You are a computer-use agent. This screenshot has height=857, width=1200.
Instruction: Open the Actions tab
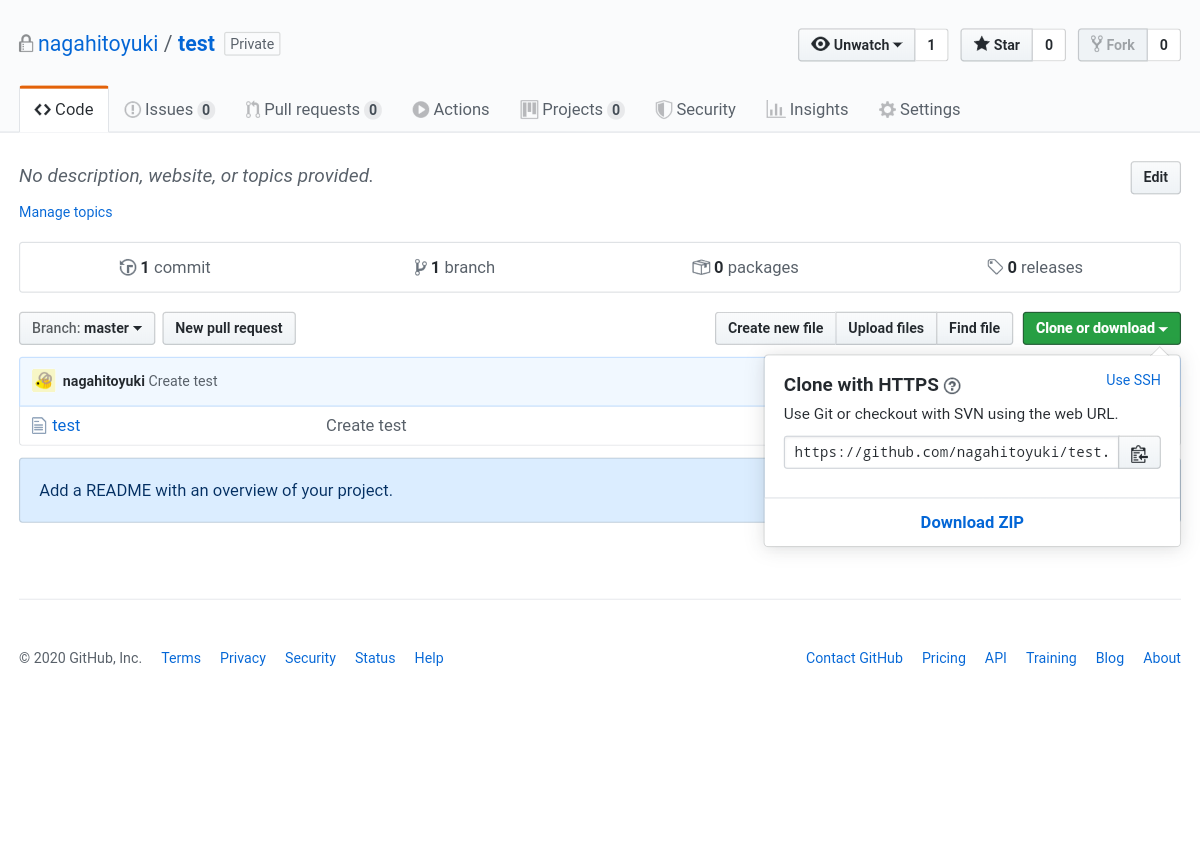(x=451, y=110)
